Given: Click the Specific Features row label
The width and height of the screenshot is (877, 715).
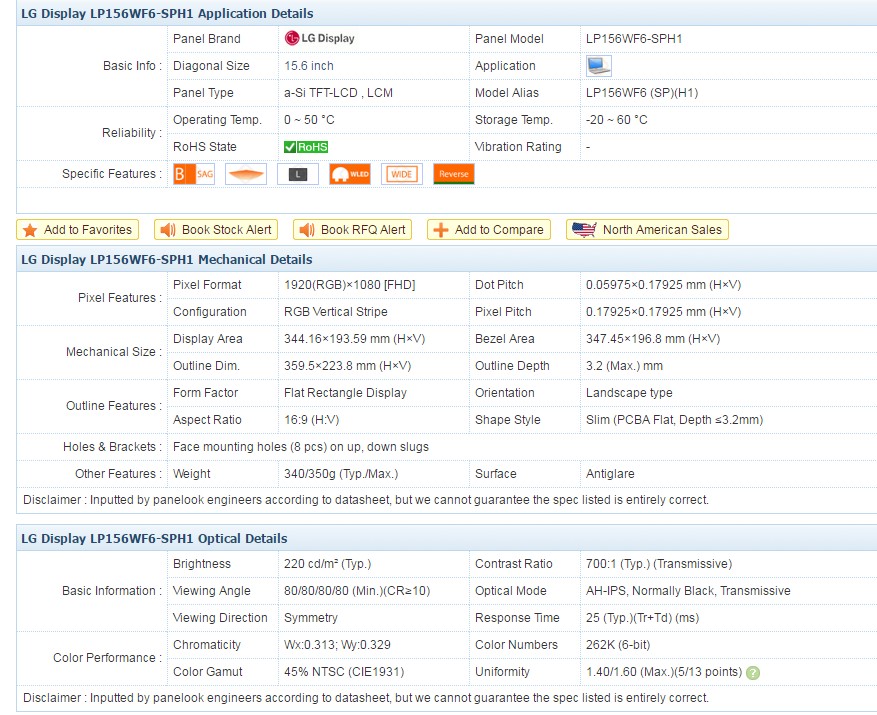Looking at the screenshot, I should pyautogui.click(x=112, y=174).
